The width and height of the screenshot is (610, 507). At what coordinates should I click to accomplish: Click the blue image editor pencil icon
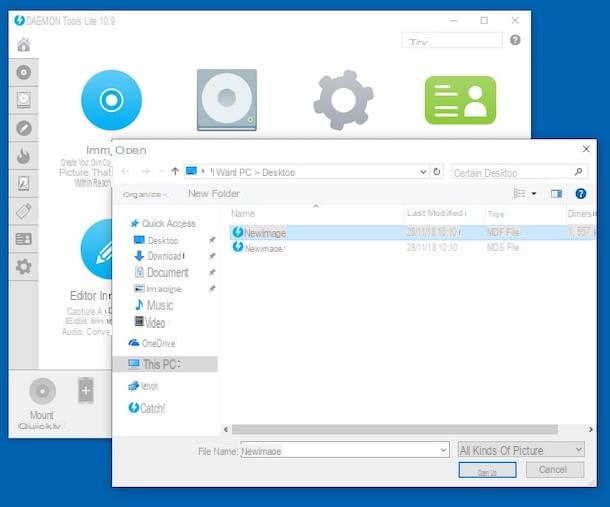[96, 249]
